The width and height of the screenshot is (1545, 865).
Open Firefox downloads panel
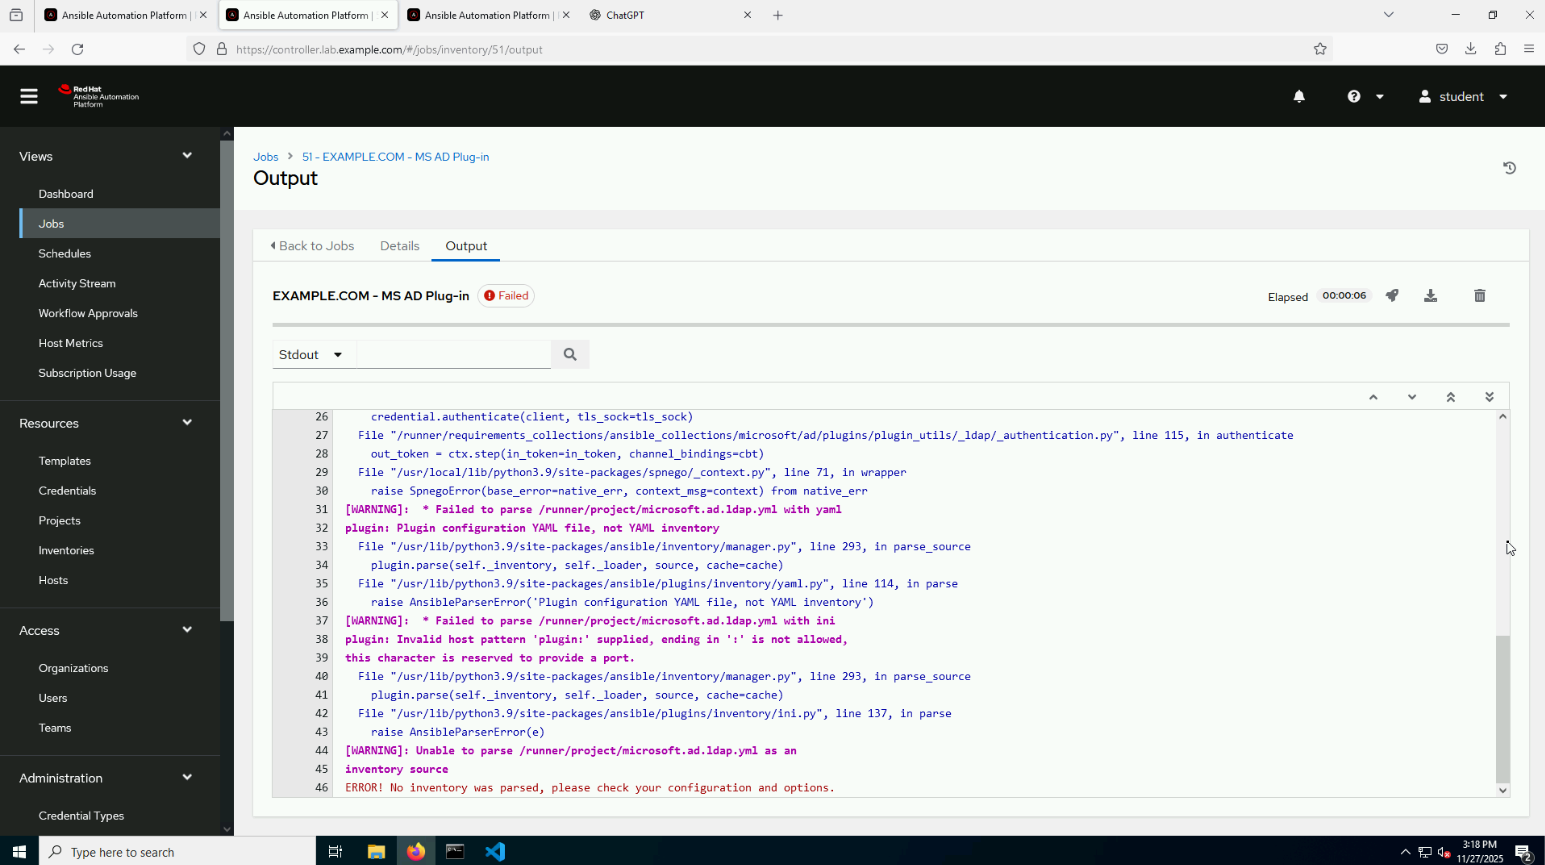[1471, 49]
